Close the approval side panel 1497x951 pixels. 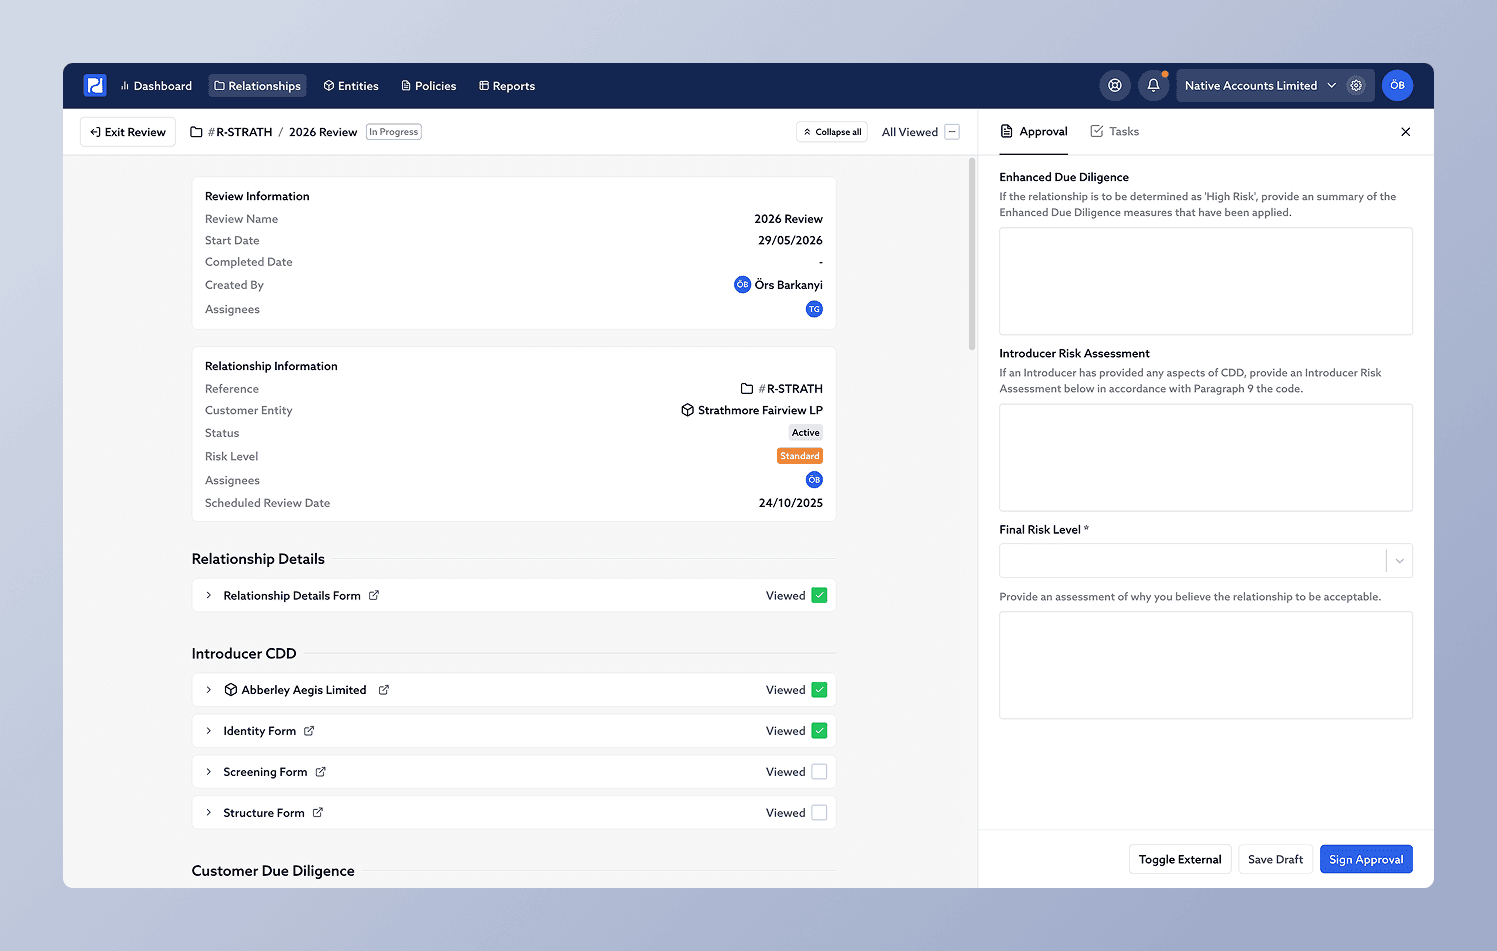pyautogui.click(x=1406, y=132)
